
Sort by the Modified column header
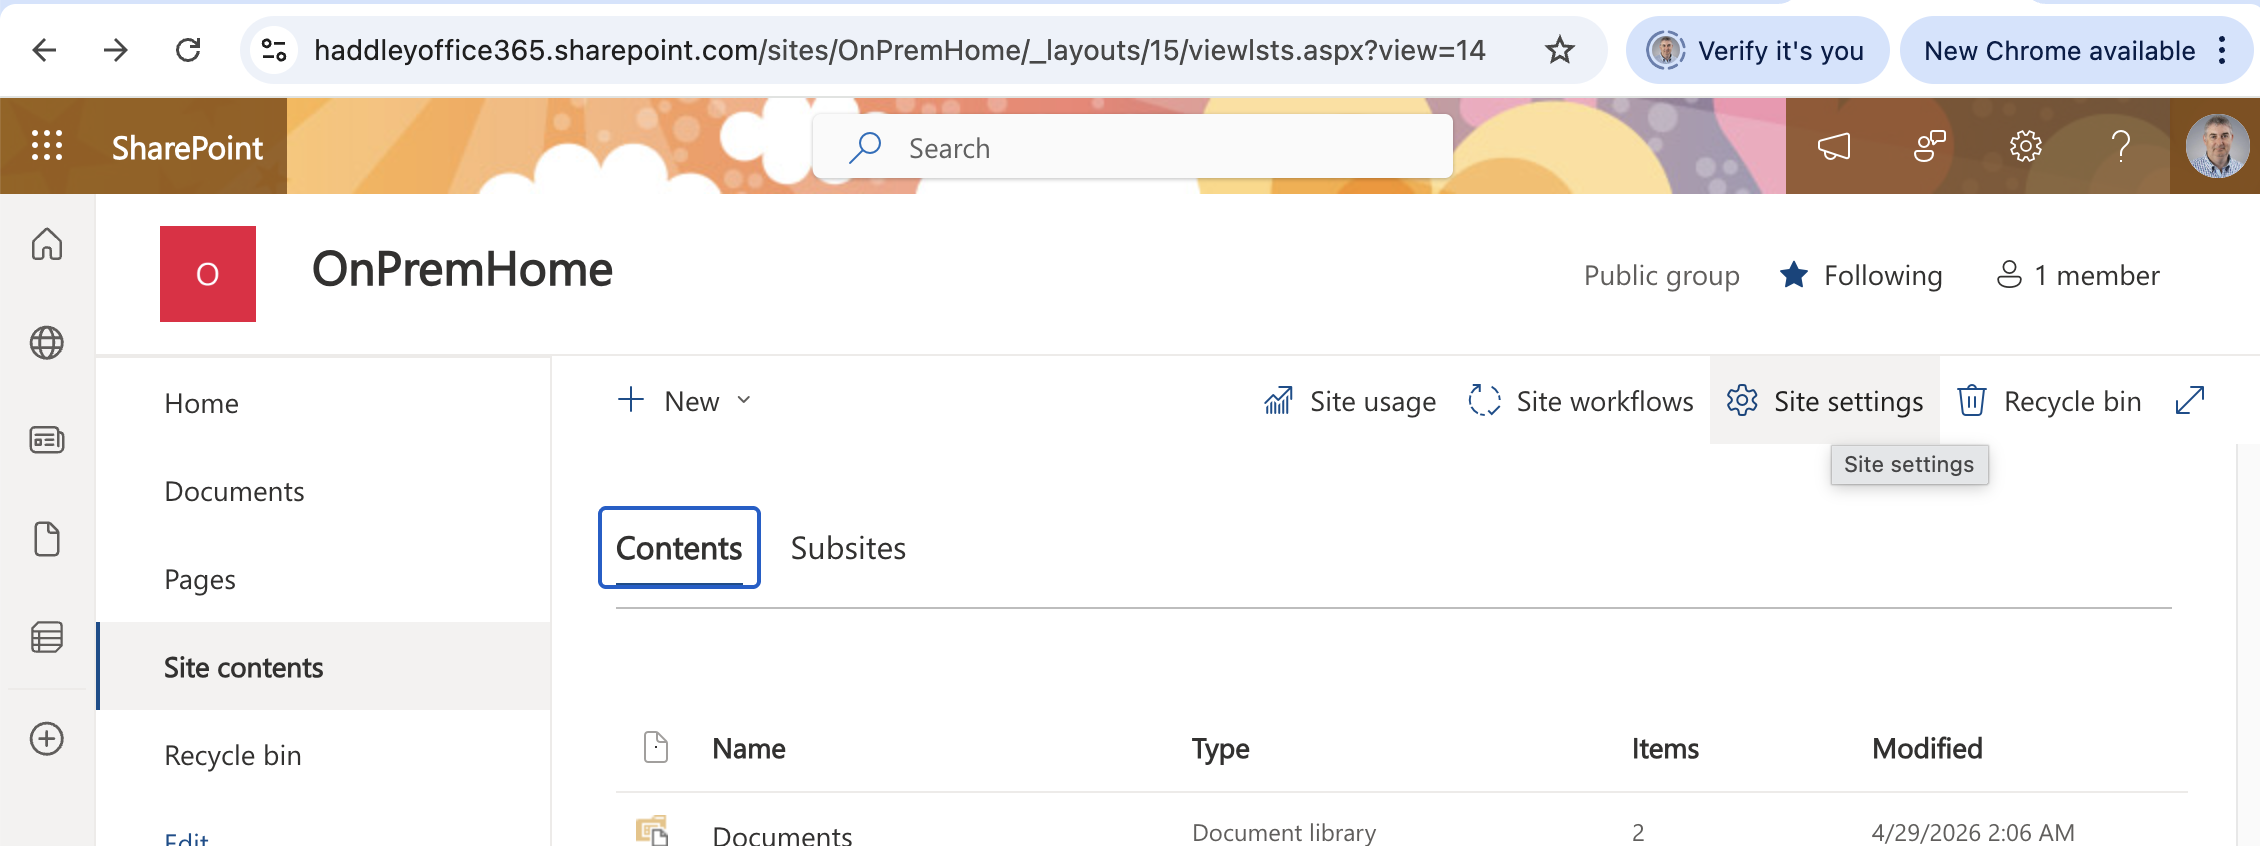coord(1927,748)
